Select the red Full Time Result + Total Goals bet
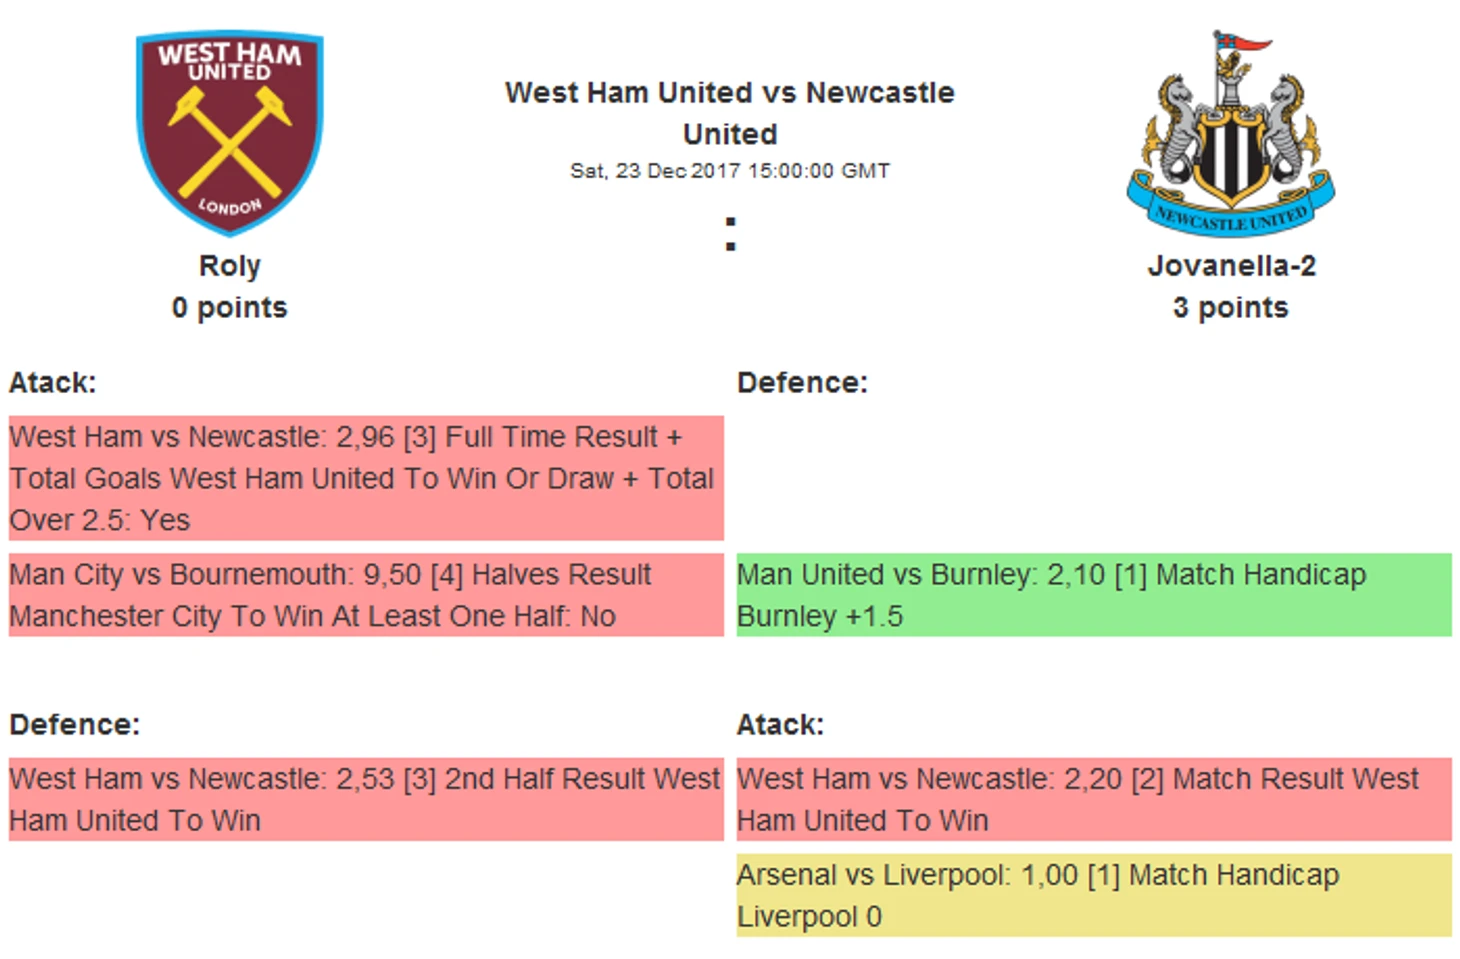1460x959 pixels. (x=365, y=478)
